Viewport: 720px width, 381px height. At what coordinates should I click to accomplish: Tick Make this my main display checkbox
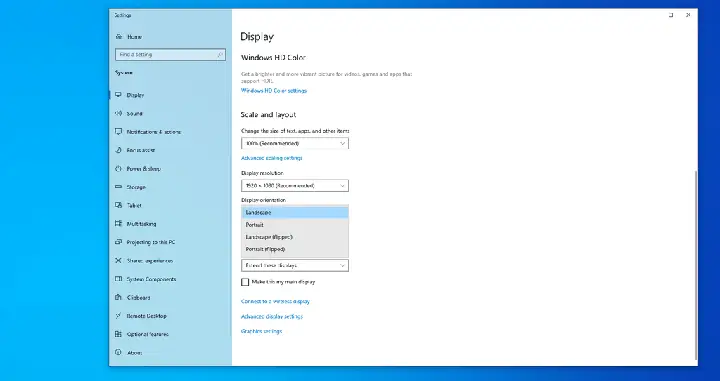tap(245, 282)
